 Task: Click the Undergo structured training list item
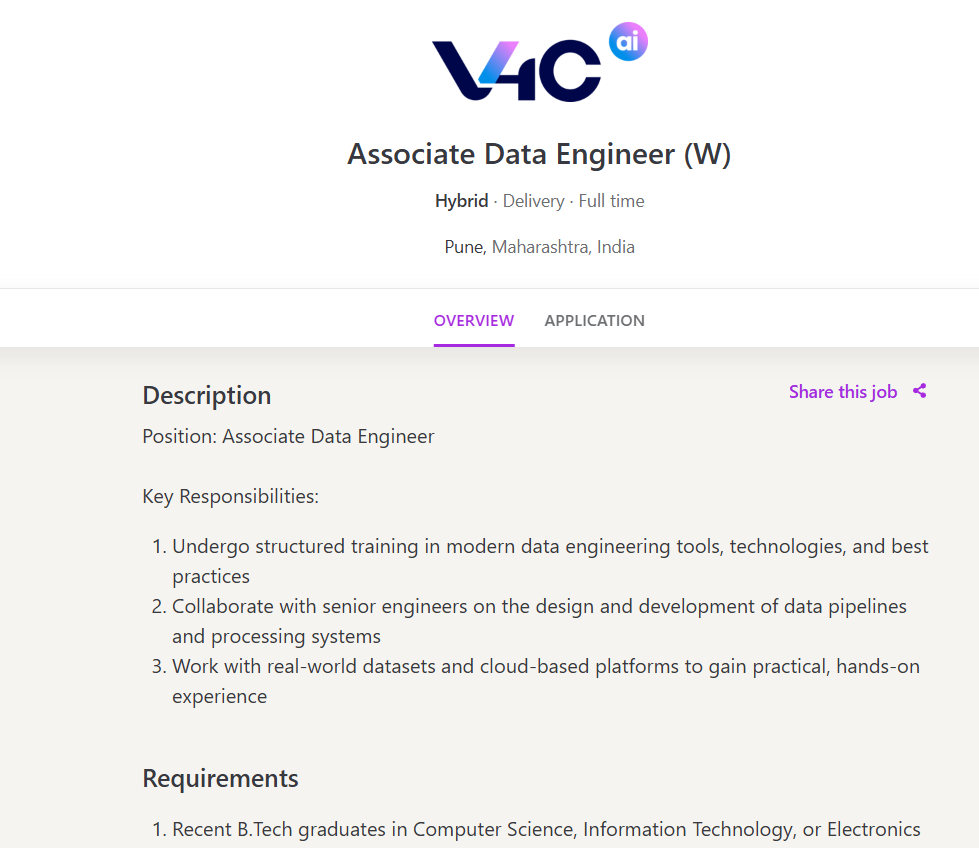coord(550,547)
